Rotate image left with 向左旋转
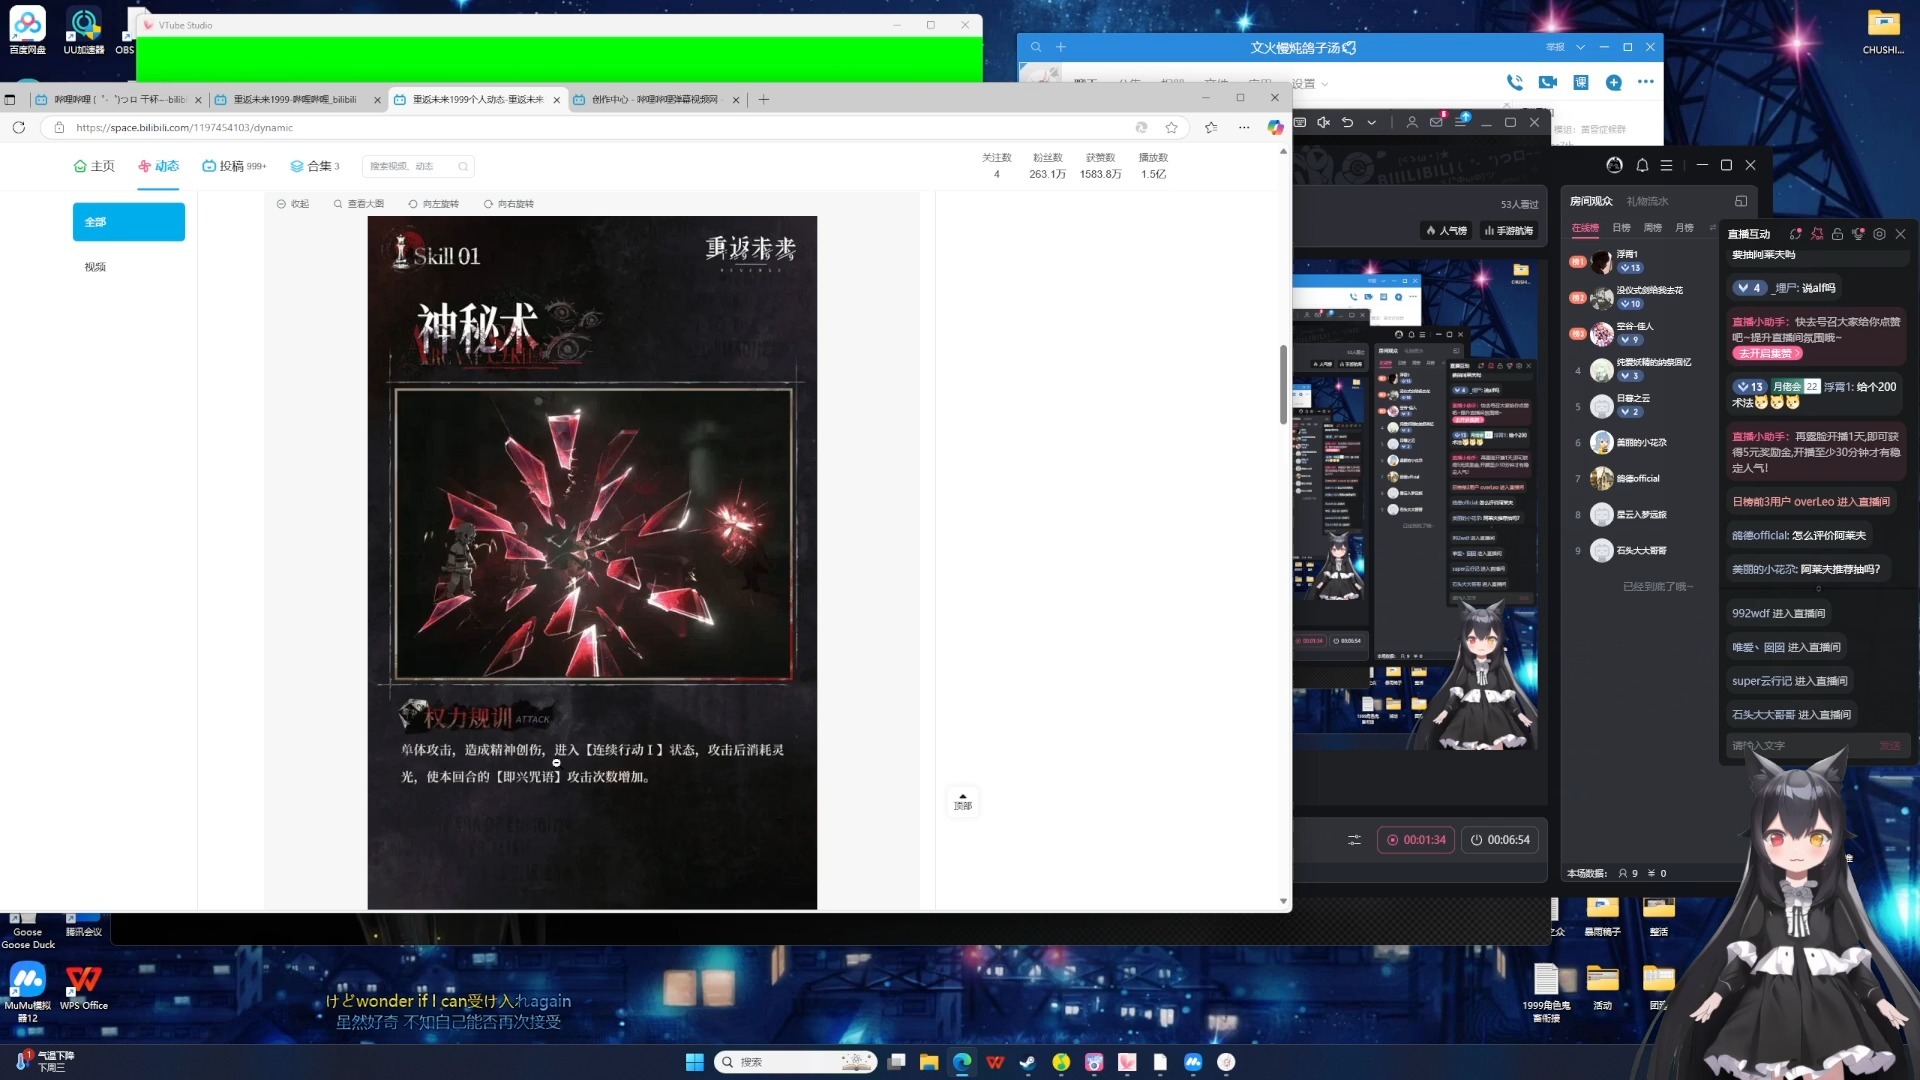Screen dimensions: 1920x1080 (x=434, y=204)
